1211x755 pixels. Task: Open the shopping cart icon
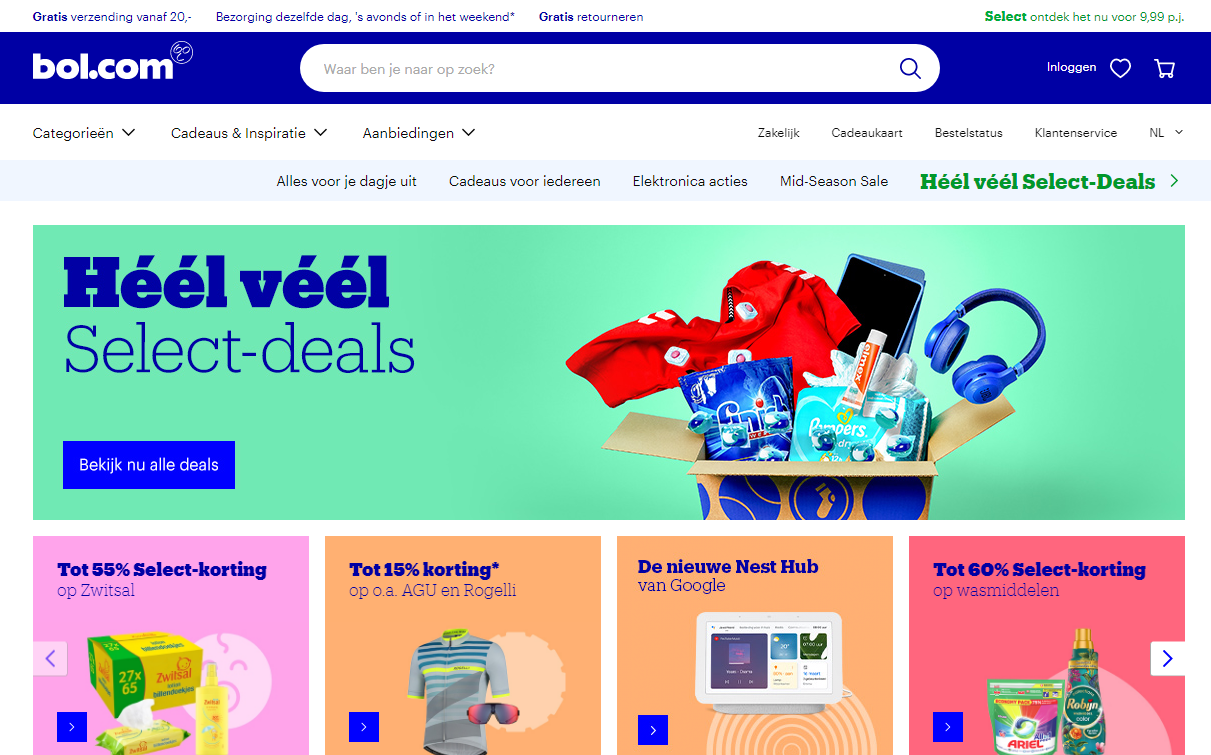[x=1164, y=68]
